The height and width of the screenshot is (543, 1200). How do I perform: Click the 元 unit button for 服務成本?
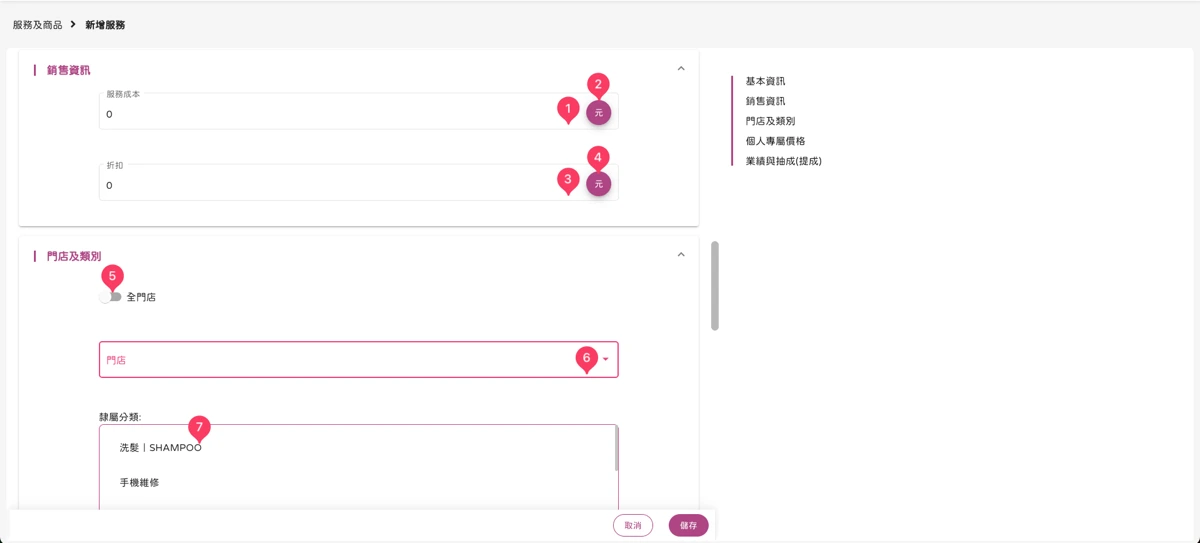[598, 113]
